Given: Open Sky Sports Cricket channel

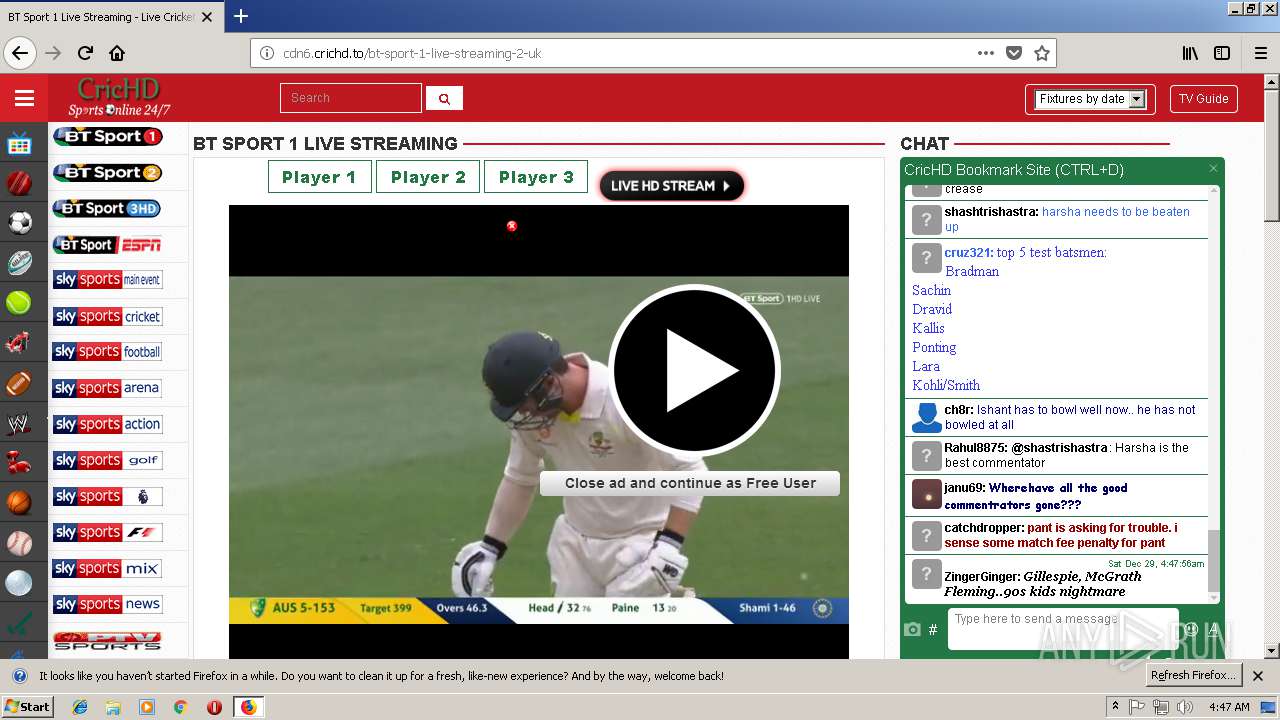Looking at the screenshot, I should (x=107, y=316).
